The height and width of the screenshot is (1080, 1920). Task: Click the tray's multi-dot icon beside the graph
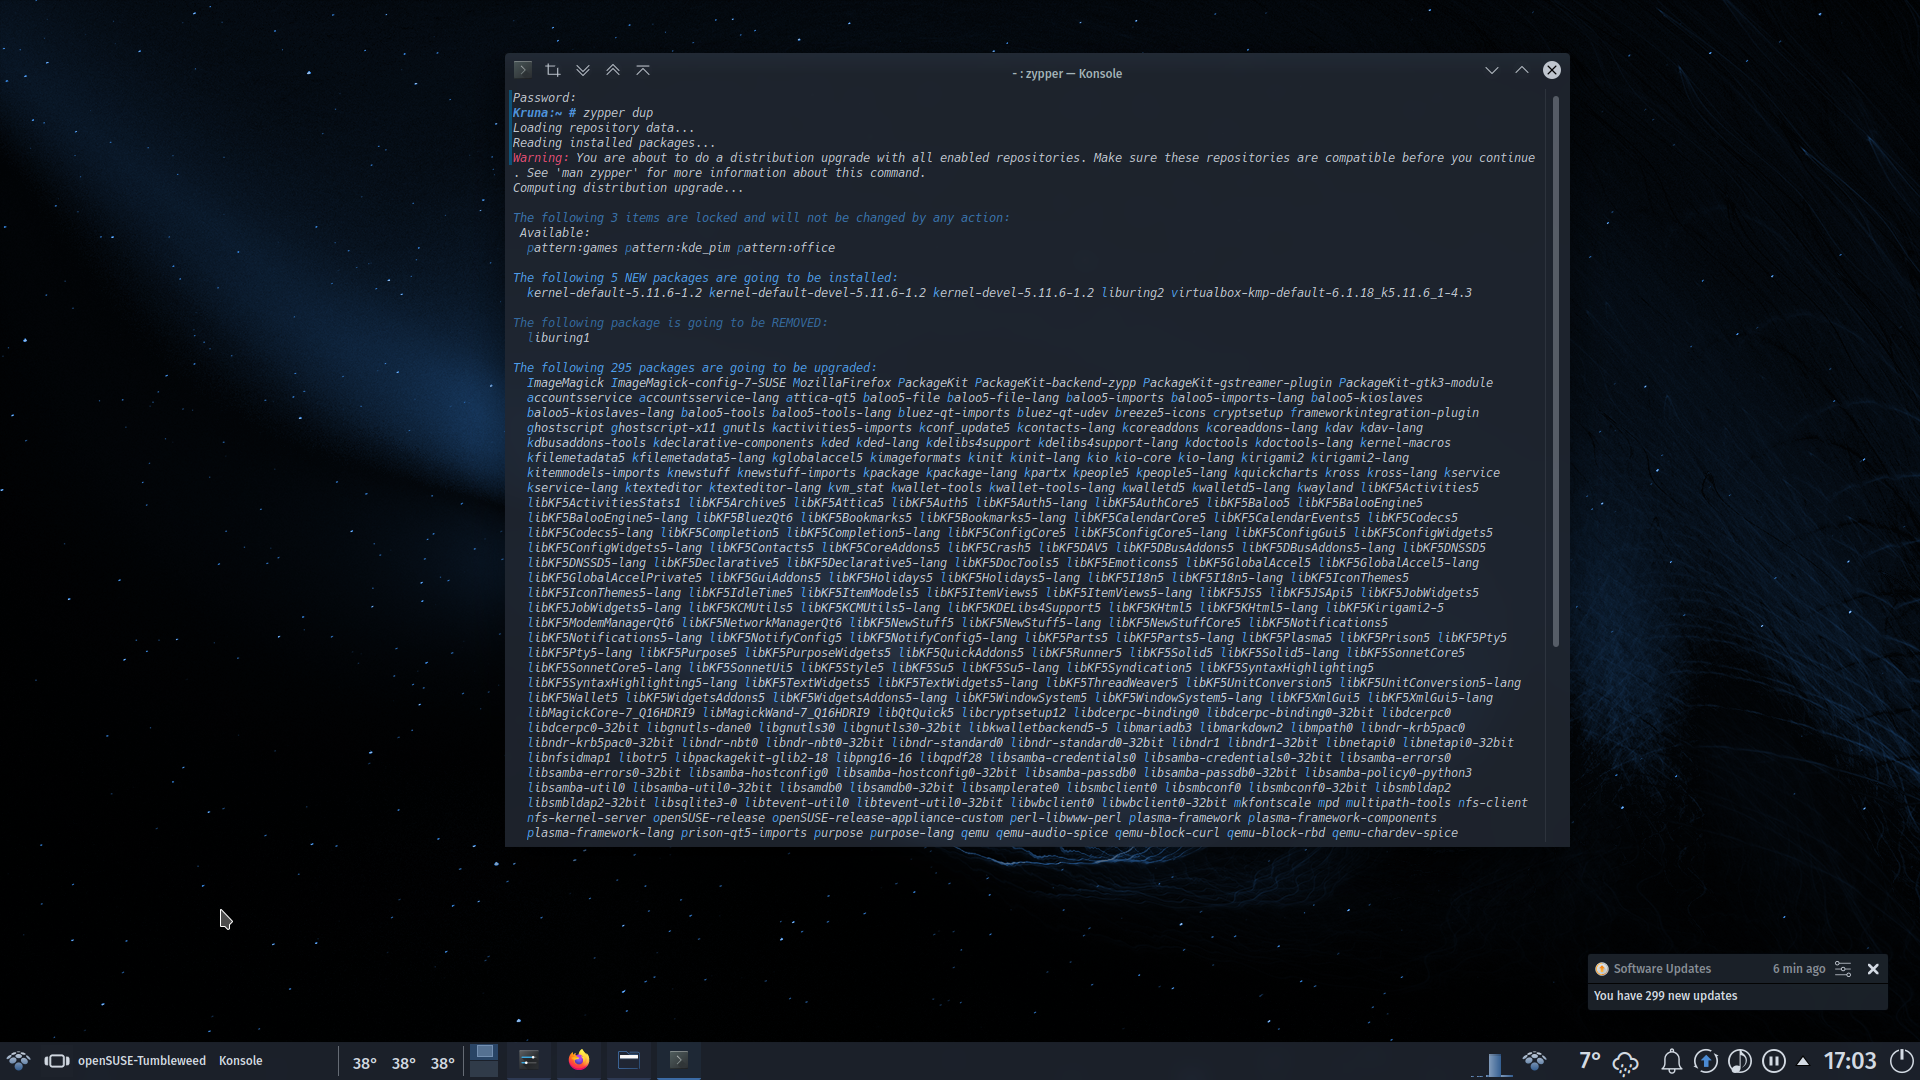coord(1535,1061)
